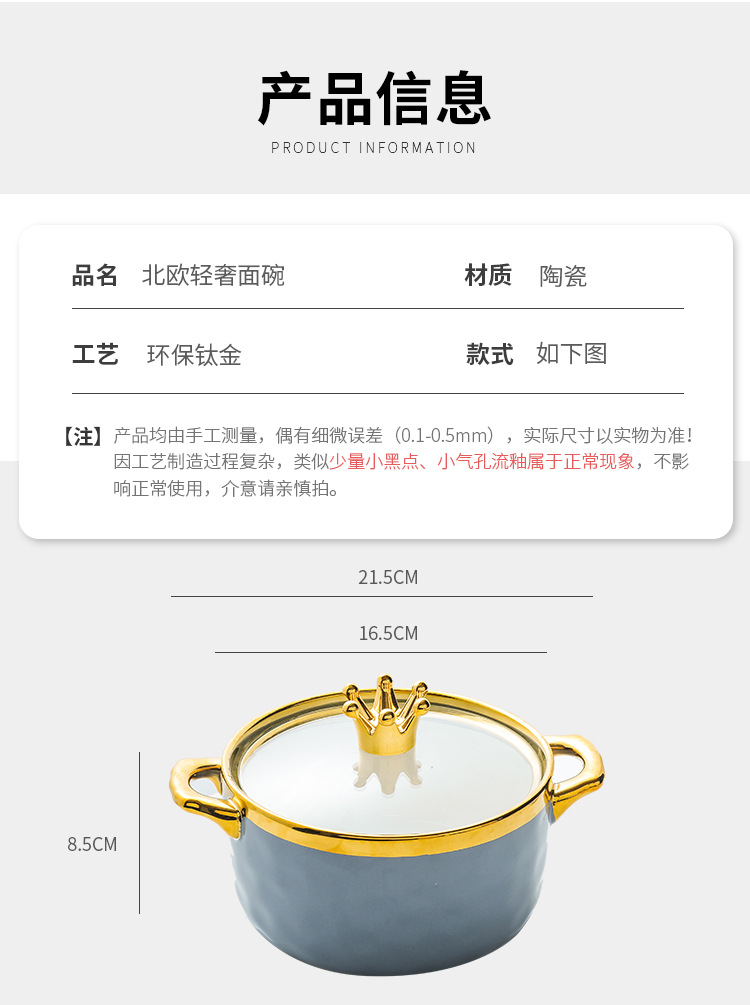
Task: Select the 款式 label
Action: coord(490,354)
